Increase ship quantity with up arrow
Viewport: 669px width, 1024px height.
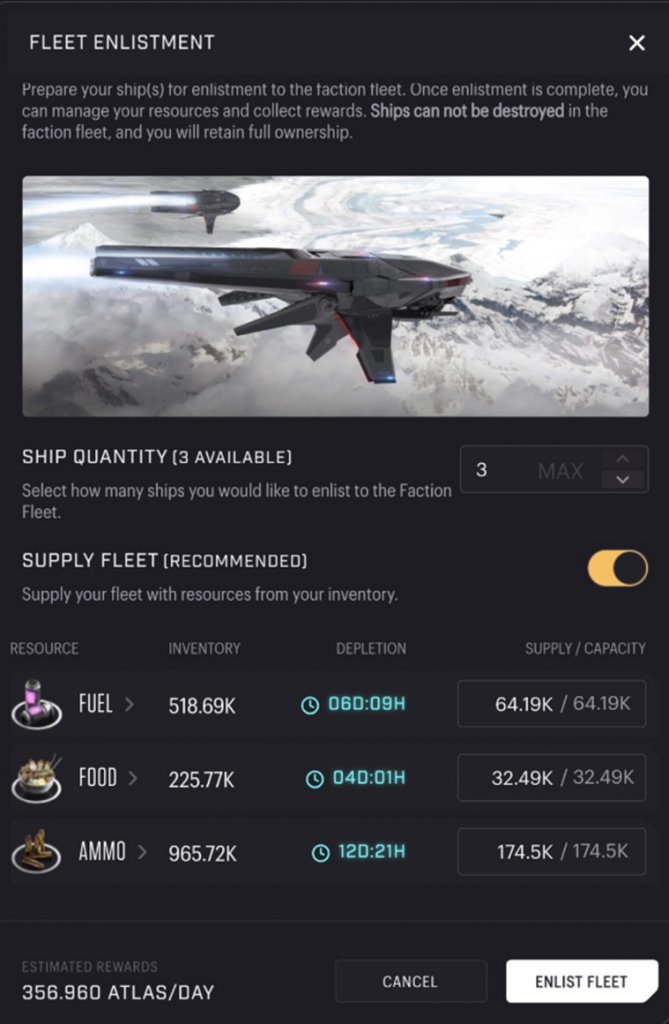click(623, 459)
